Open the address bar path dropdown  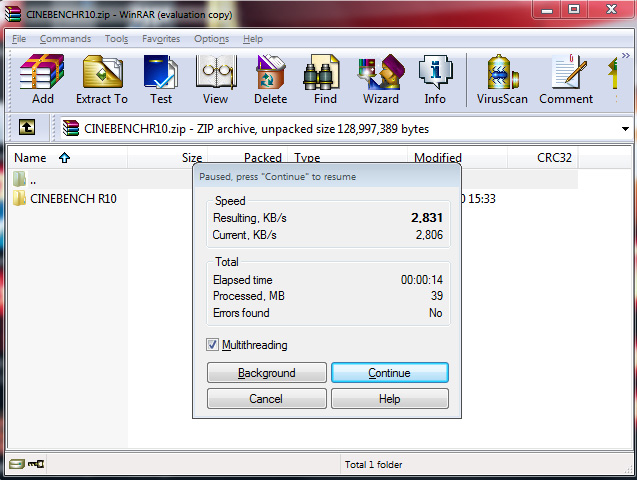(x=625, y=129)
